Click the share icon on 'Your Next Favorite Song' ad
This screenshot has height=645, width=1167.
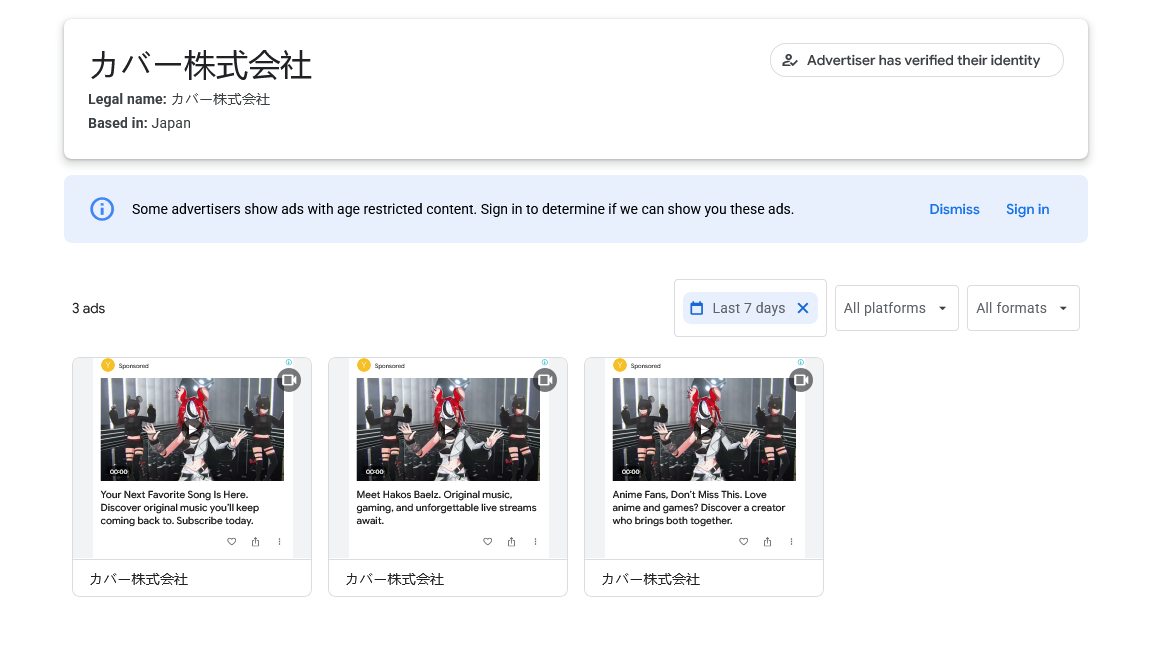point(255,542)
